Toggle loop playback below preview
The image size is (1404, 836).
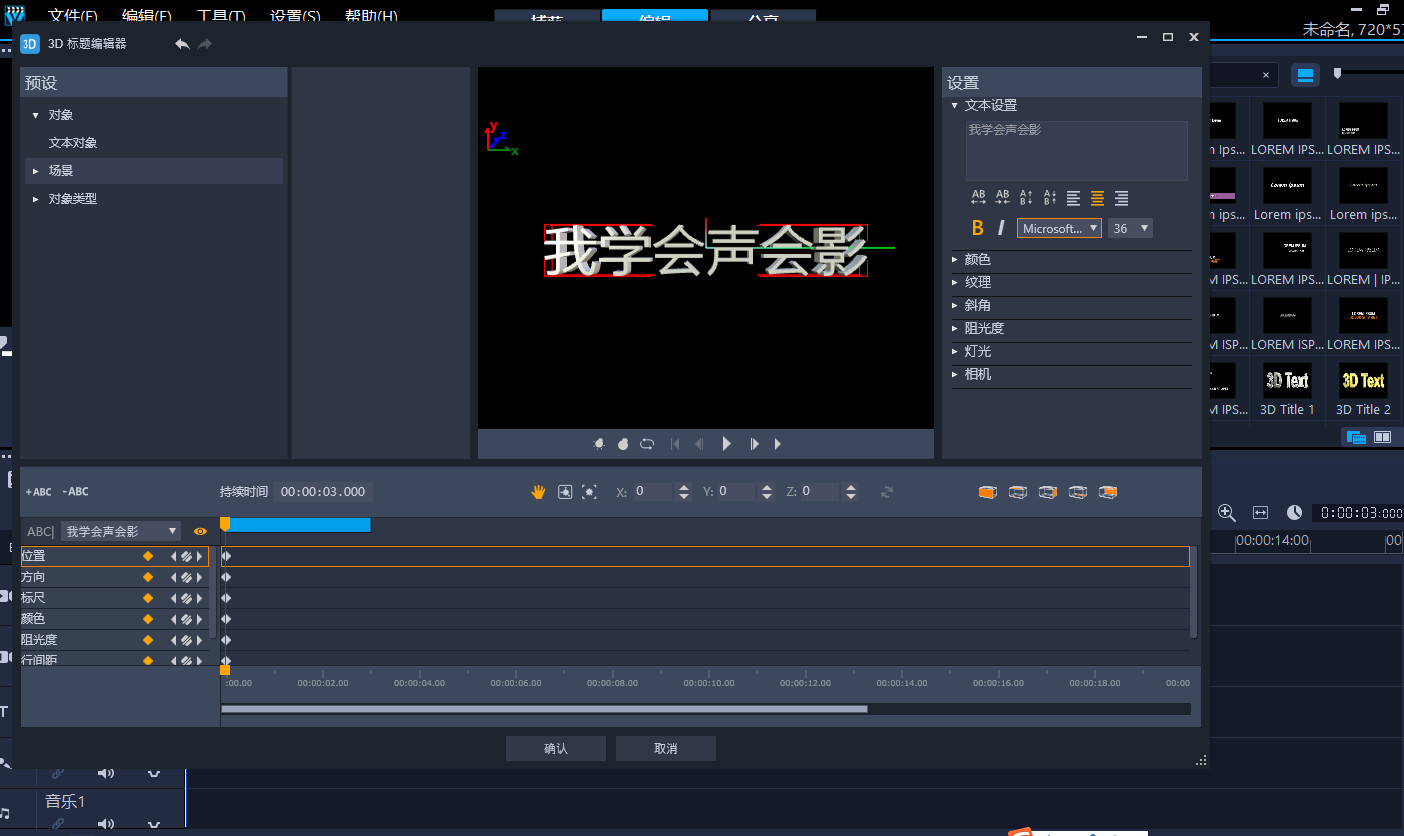pyautogui.click(x=647, y=444)
